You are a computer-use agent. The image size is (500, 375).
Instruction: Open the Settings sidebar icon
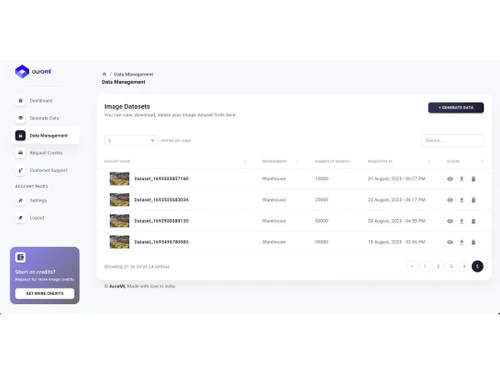point(20,200)
